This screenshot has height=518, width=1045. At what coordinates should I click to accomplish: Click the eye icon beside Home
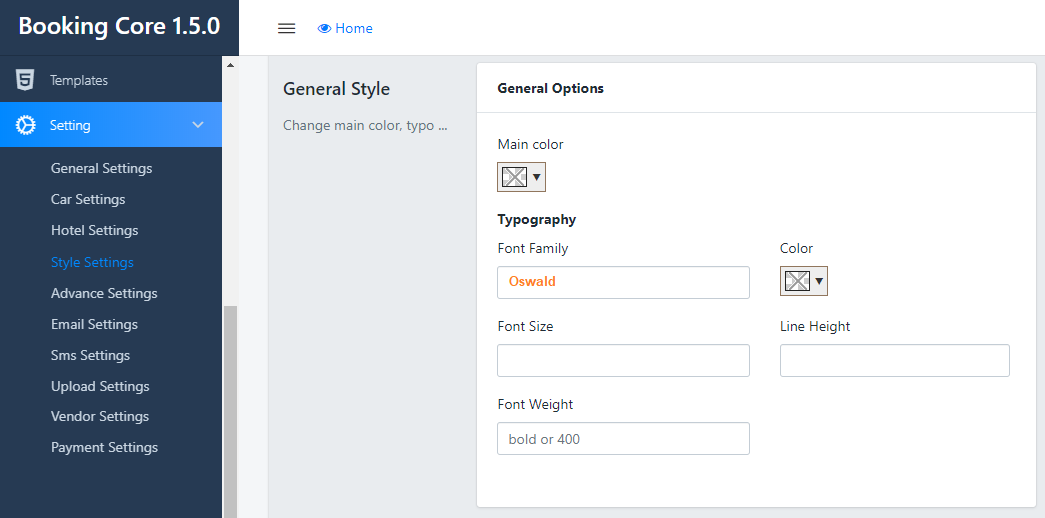[324, 28]
